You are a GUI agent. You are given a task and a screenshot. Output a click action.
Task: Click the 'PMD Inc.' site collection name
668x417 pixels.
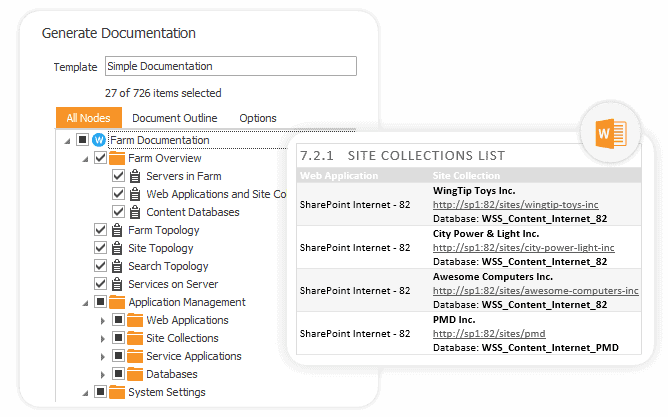[454, 320]
